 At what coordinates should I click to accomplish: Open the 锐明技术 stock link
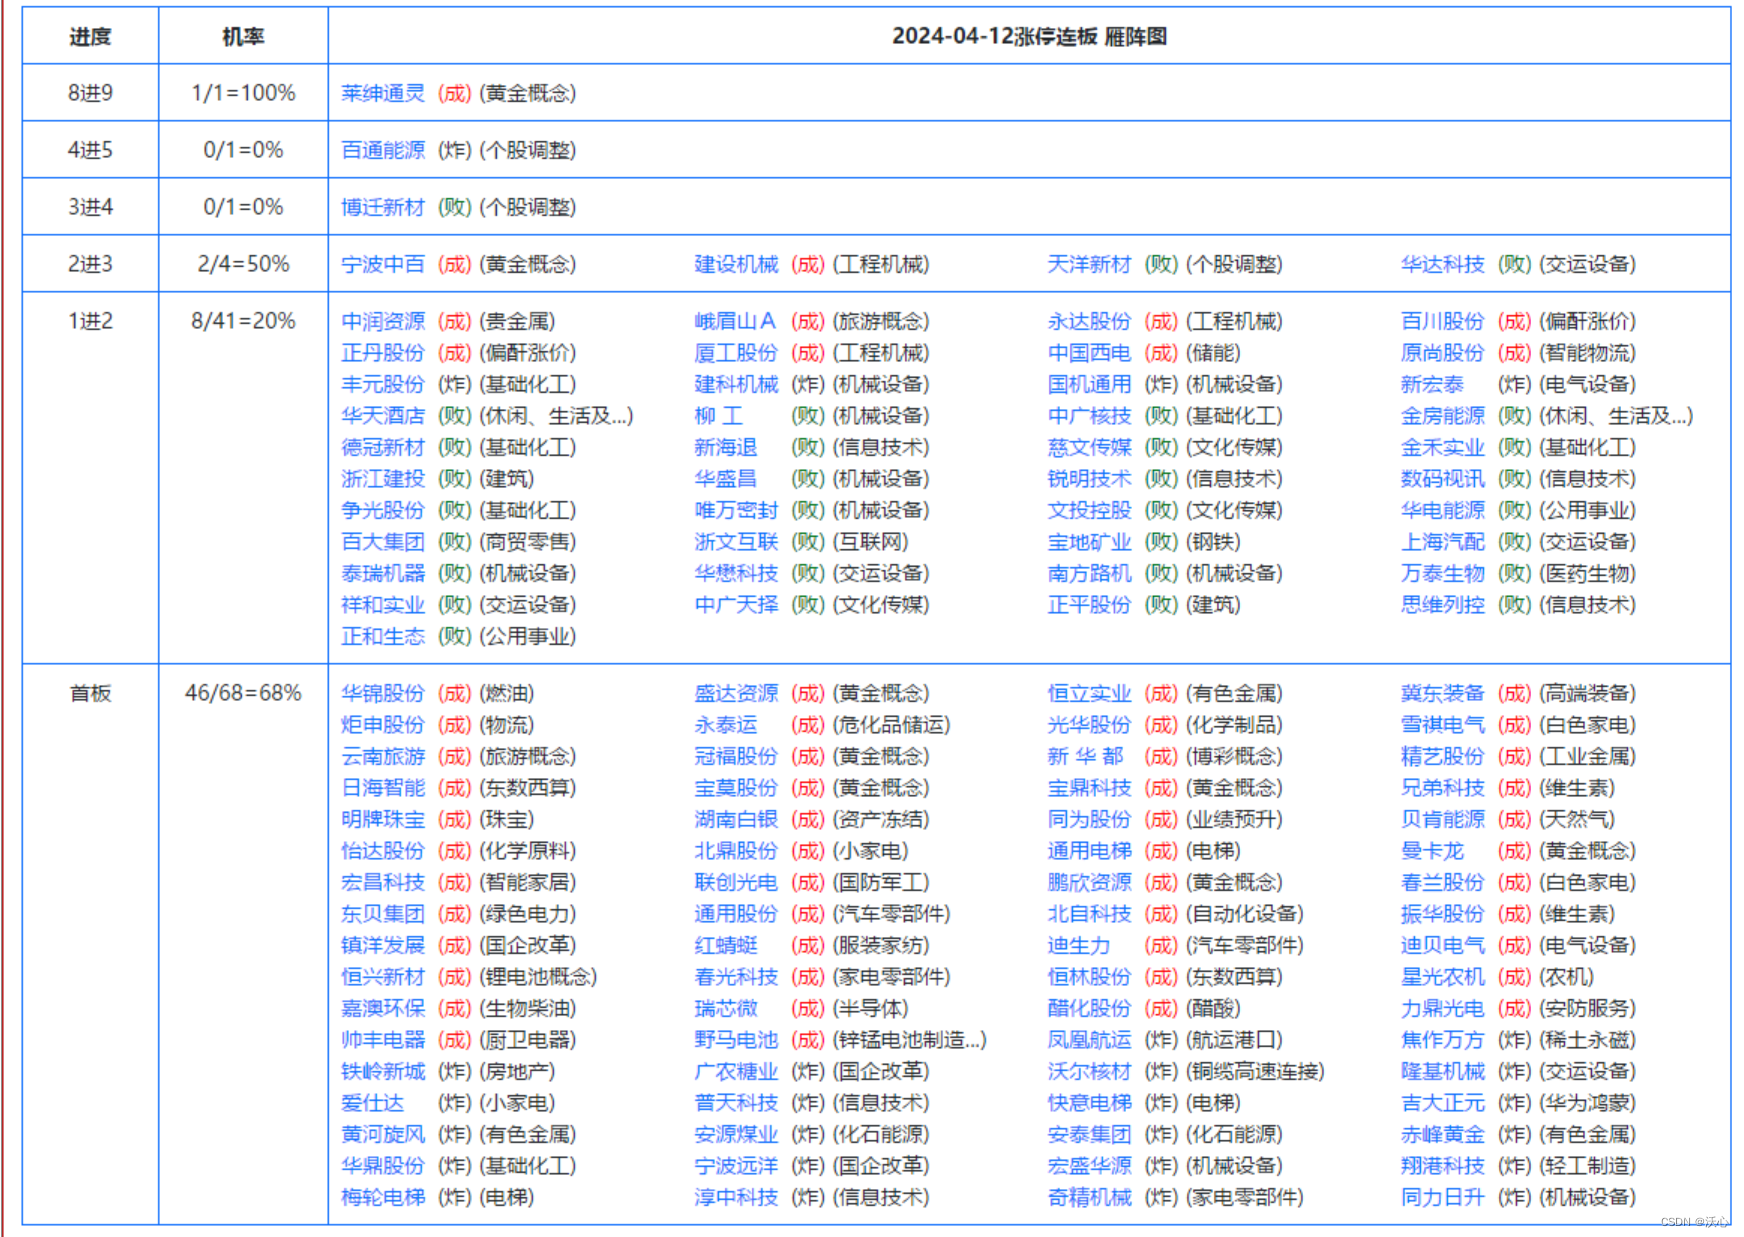click(x=1089, y=479)
